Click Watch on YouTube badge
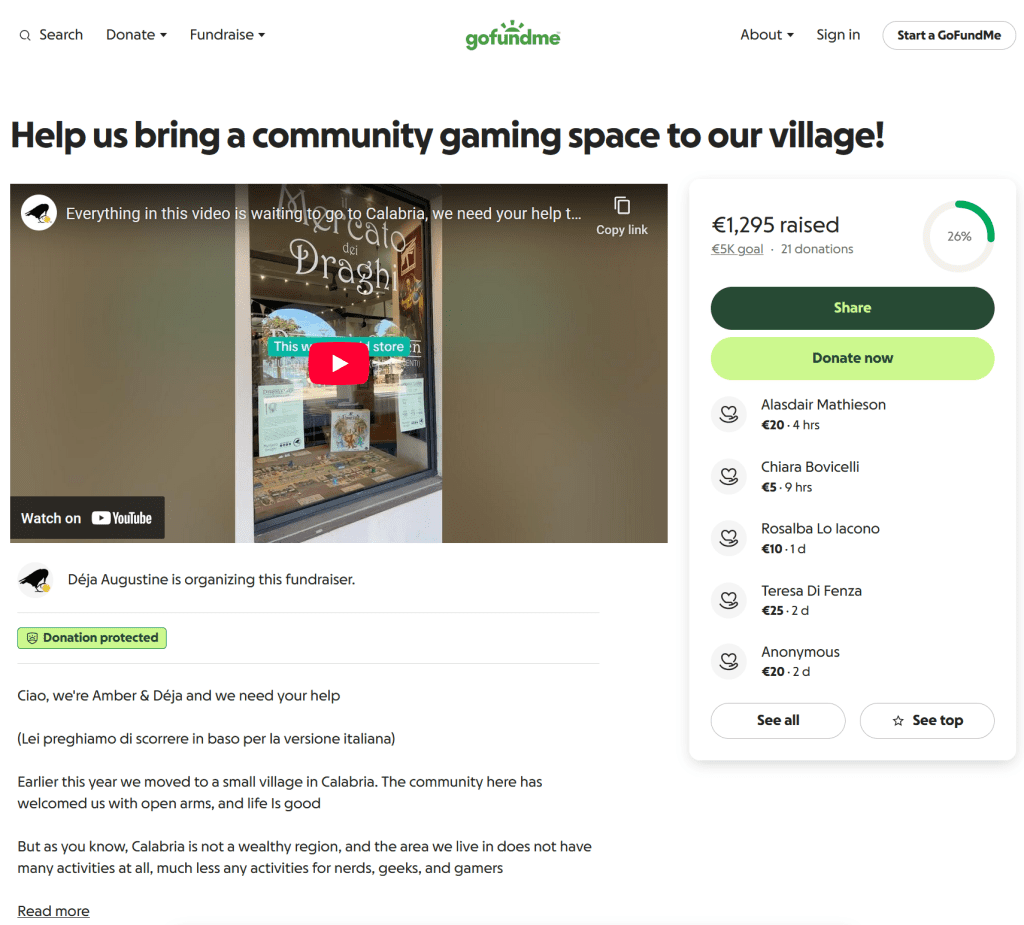The width and height of the screenshot is (1024, 925). tap(87, 518)
